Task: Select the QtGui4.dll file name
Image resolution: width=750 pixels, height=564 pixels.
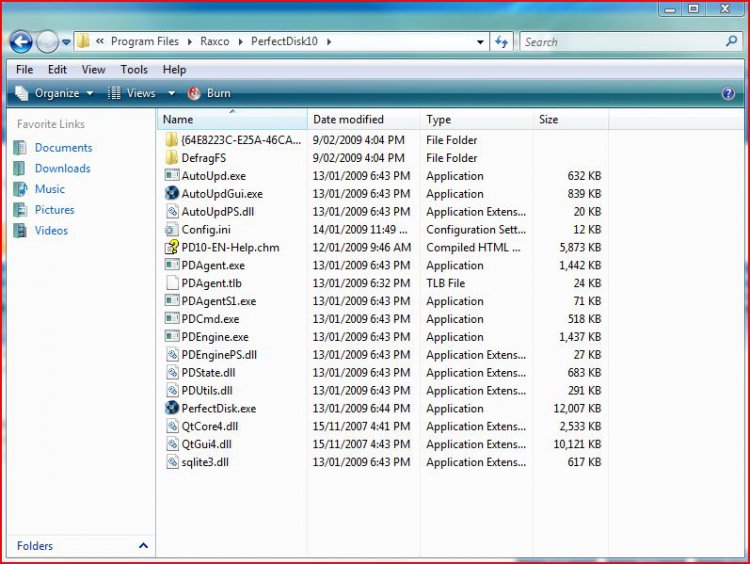Action: [206, 444]
